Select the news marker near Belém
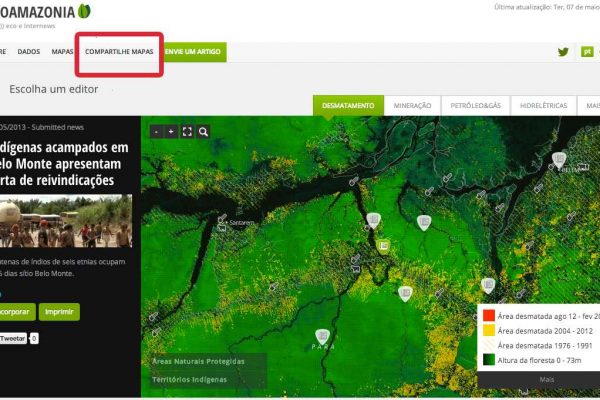Viewport: 600px width, 400px height. click(x=560, y=159)
